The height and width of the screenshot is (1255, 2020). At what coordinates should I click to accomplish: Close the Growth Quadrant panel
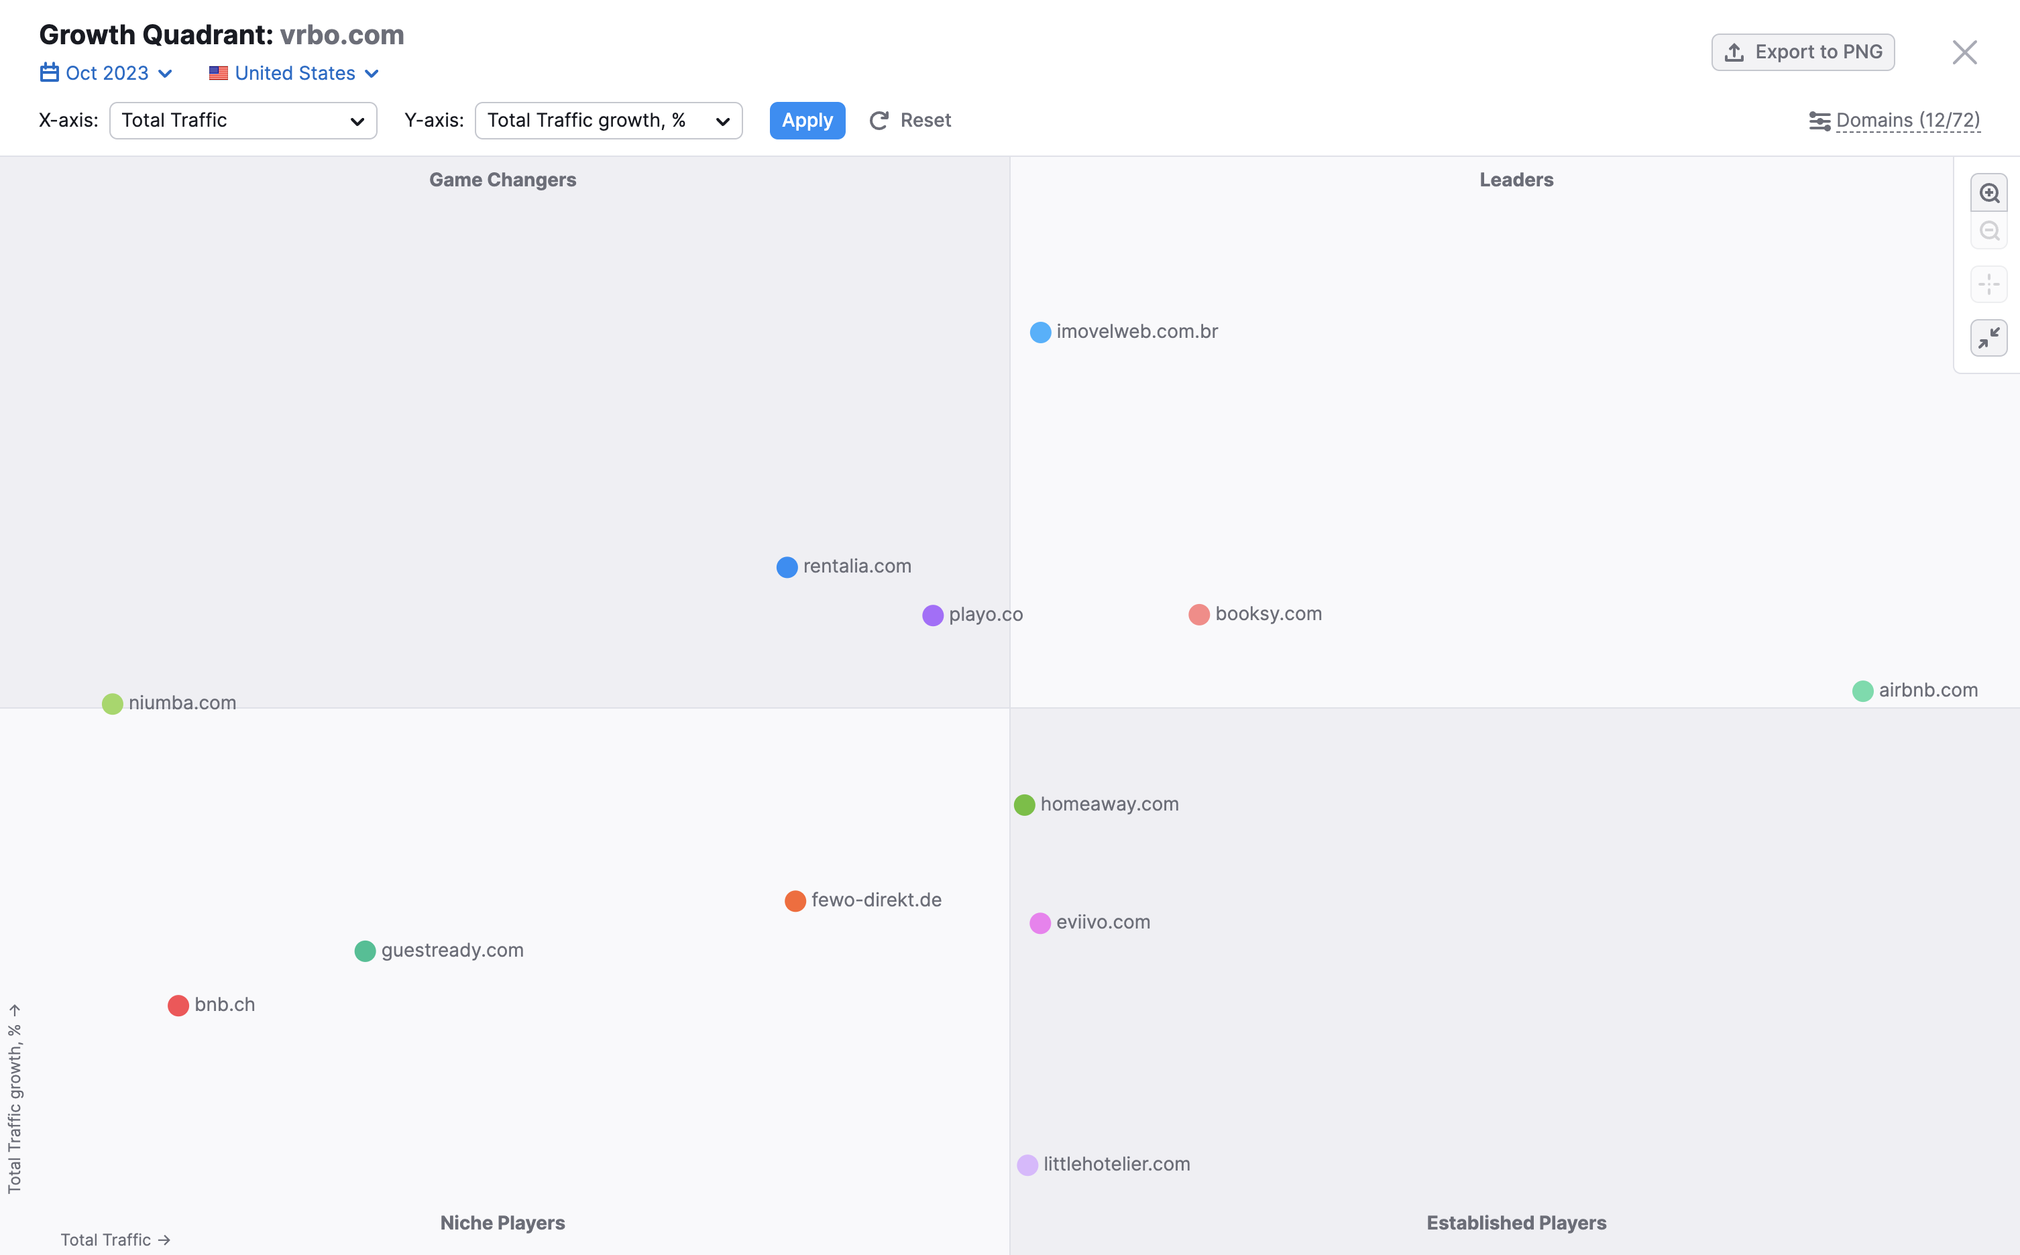(x=1964, y=52)
